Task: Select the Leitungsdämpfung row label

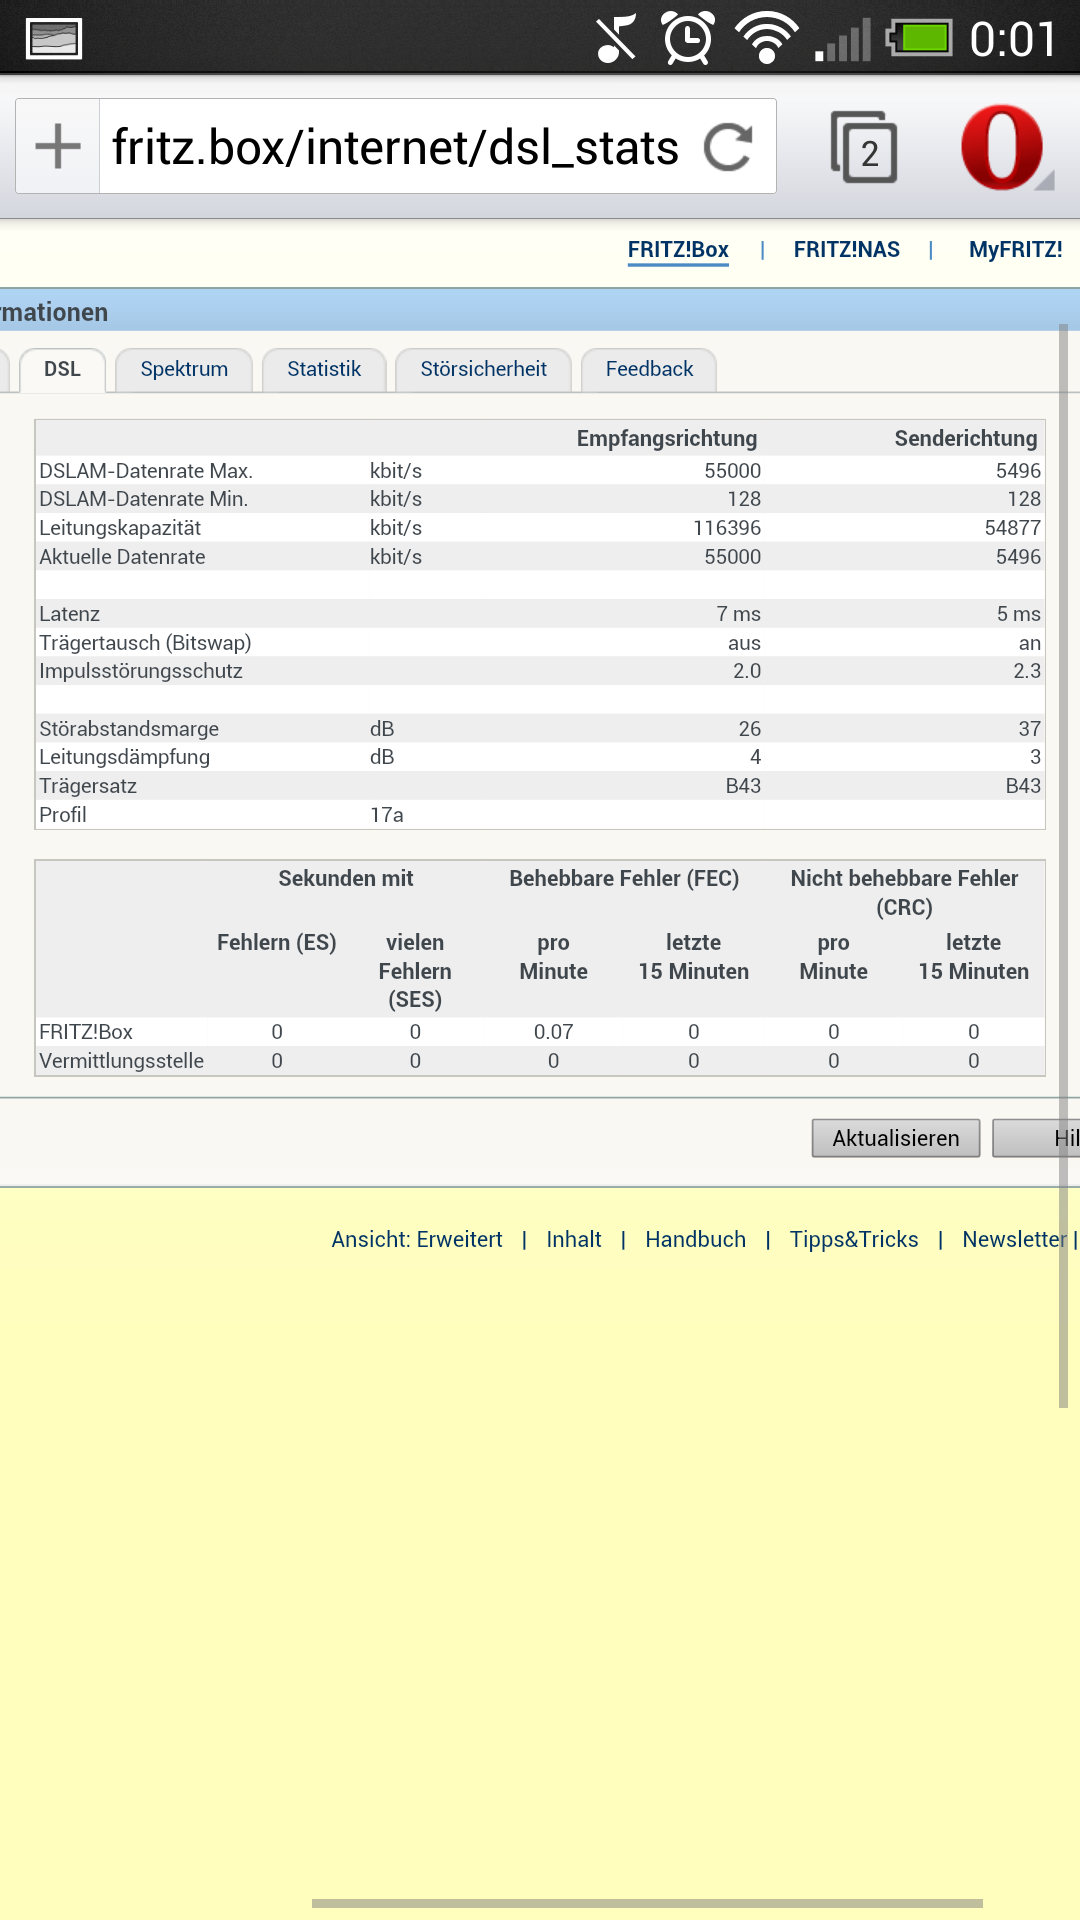Action: (x=124, y=757)
